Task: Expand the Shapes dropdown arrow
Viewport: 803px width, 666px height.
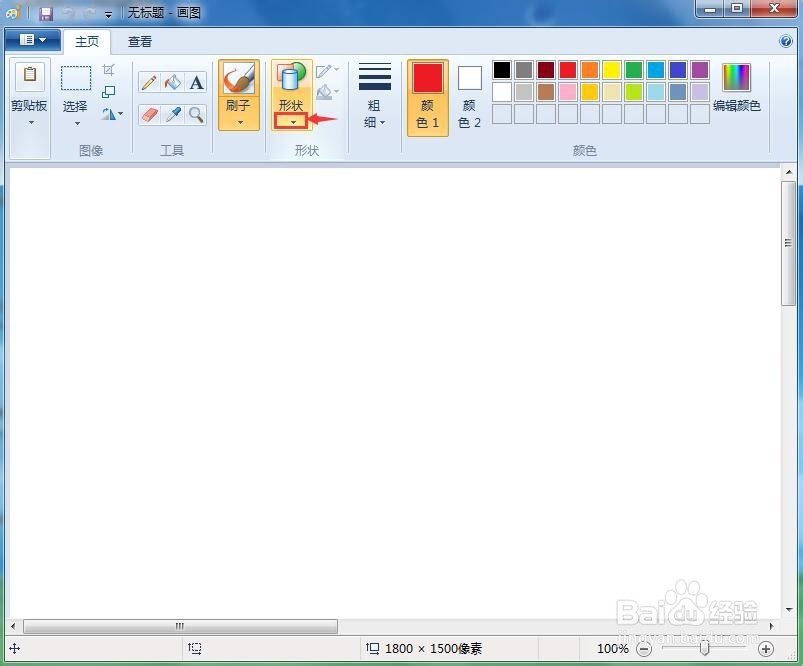Action: coord(293,122)
